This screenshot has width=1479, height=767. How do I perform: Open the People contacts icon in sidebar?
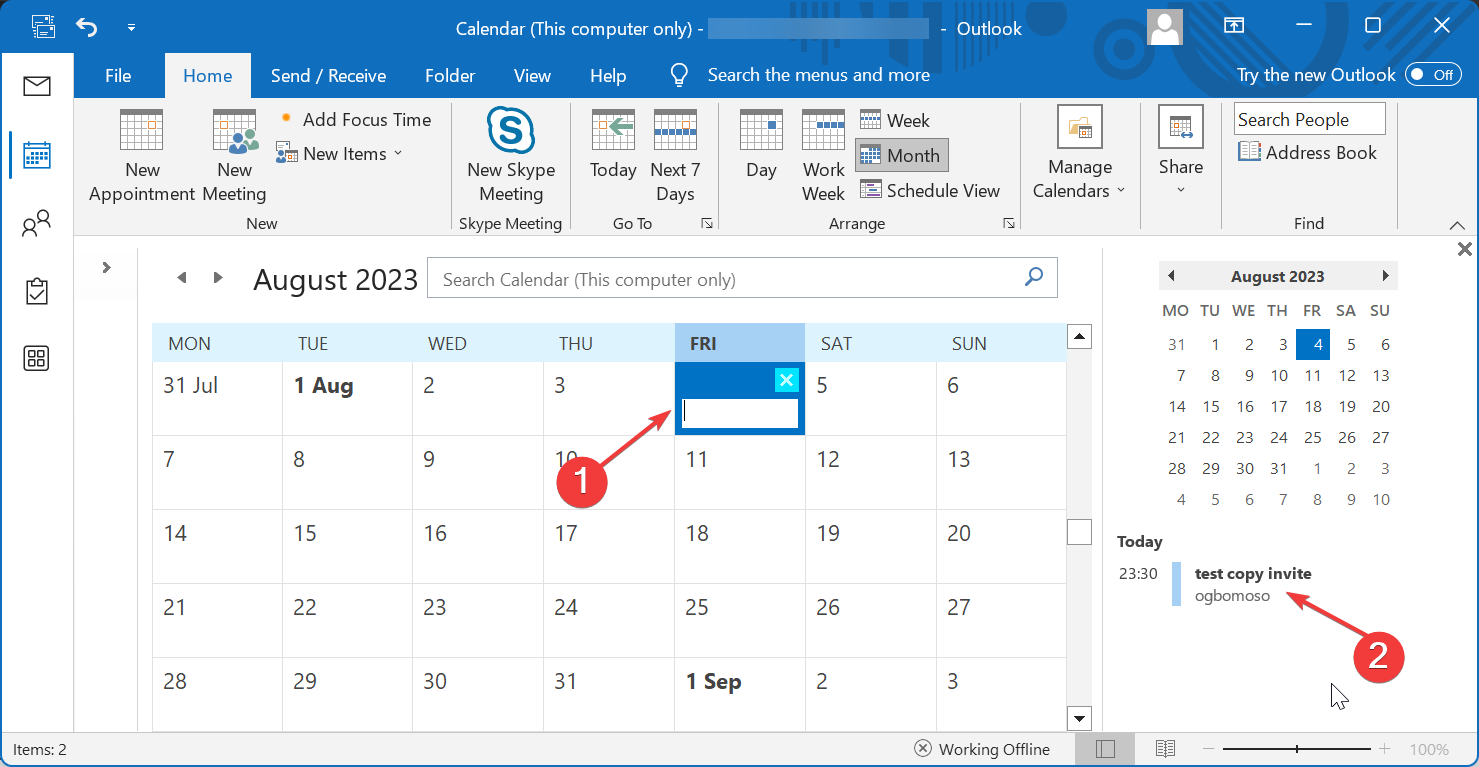(37, 223)
